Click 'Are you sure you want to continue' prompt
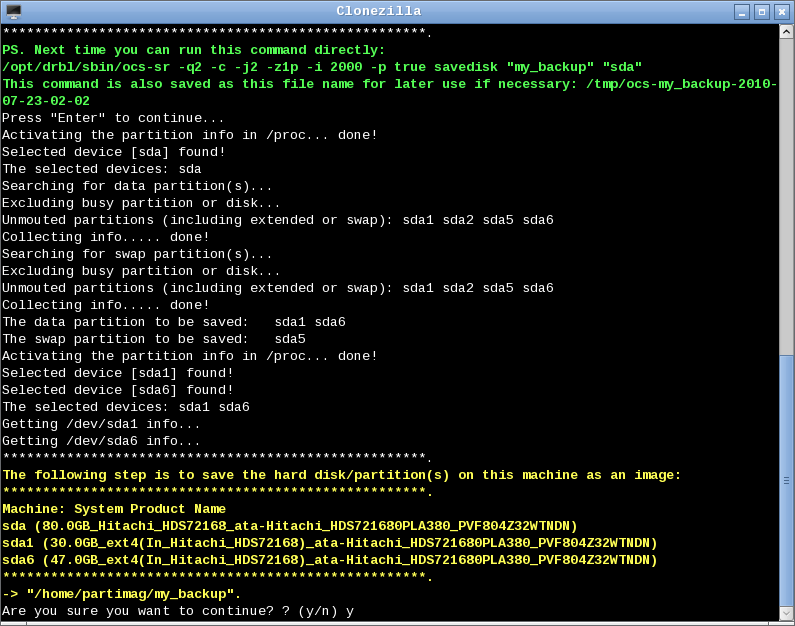 178,611
